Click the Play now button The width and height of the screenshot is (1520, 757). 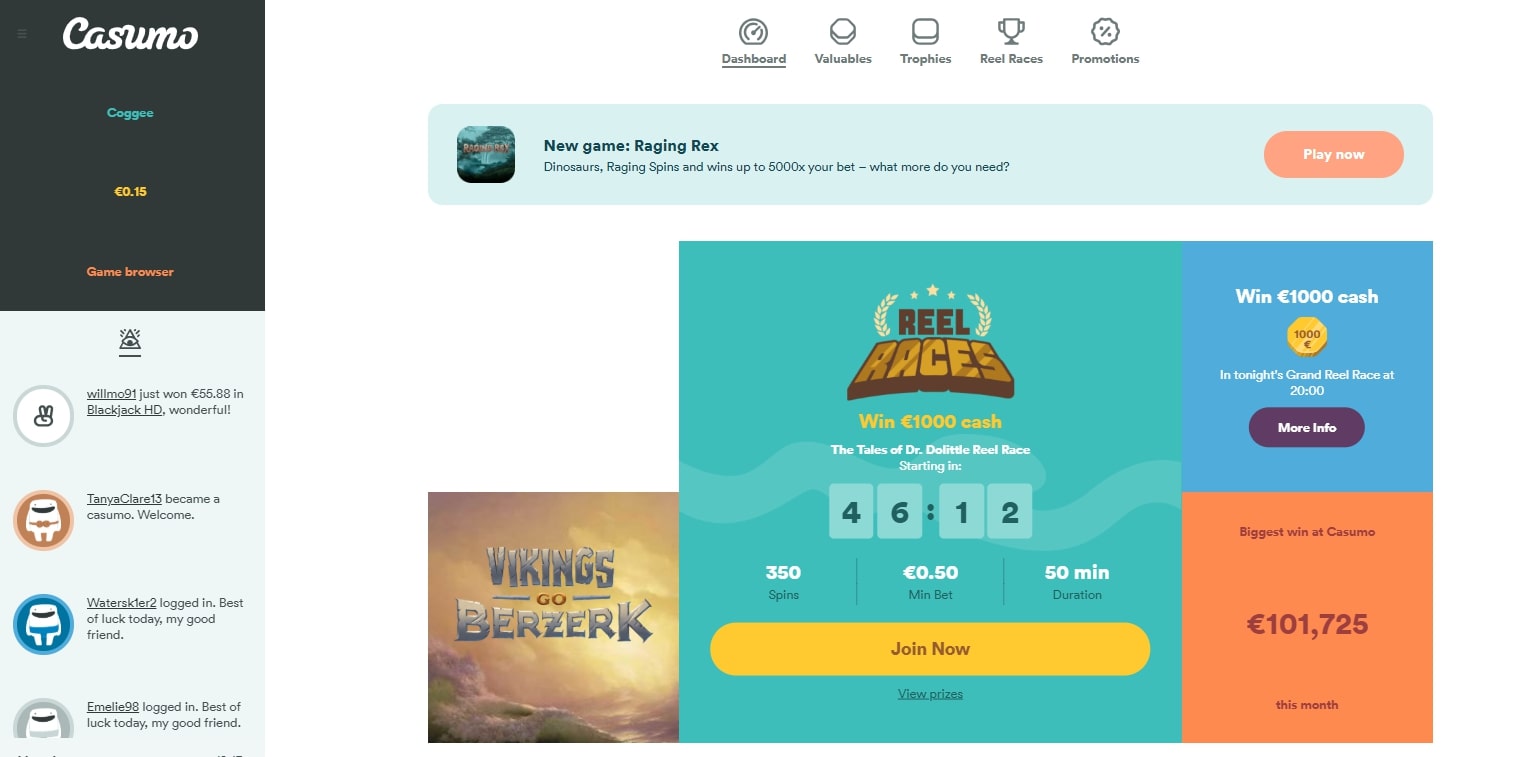[x=1334, y=154]
